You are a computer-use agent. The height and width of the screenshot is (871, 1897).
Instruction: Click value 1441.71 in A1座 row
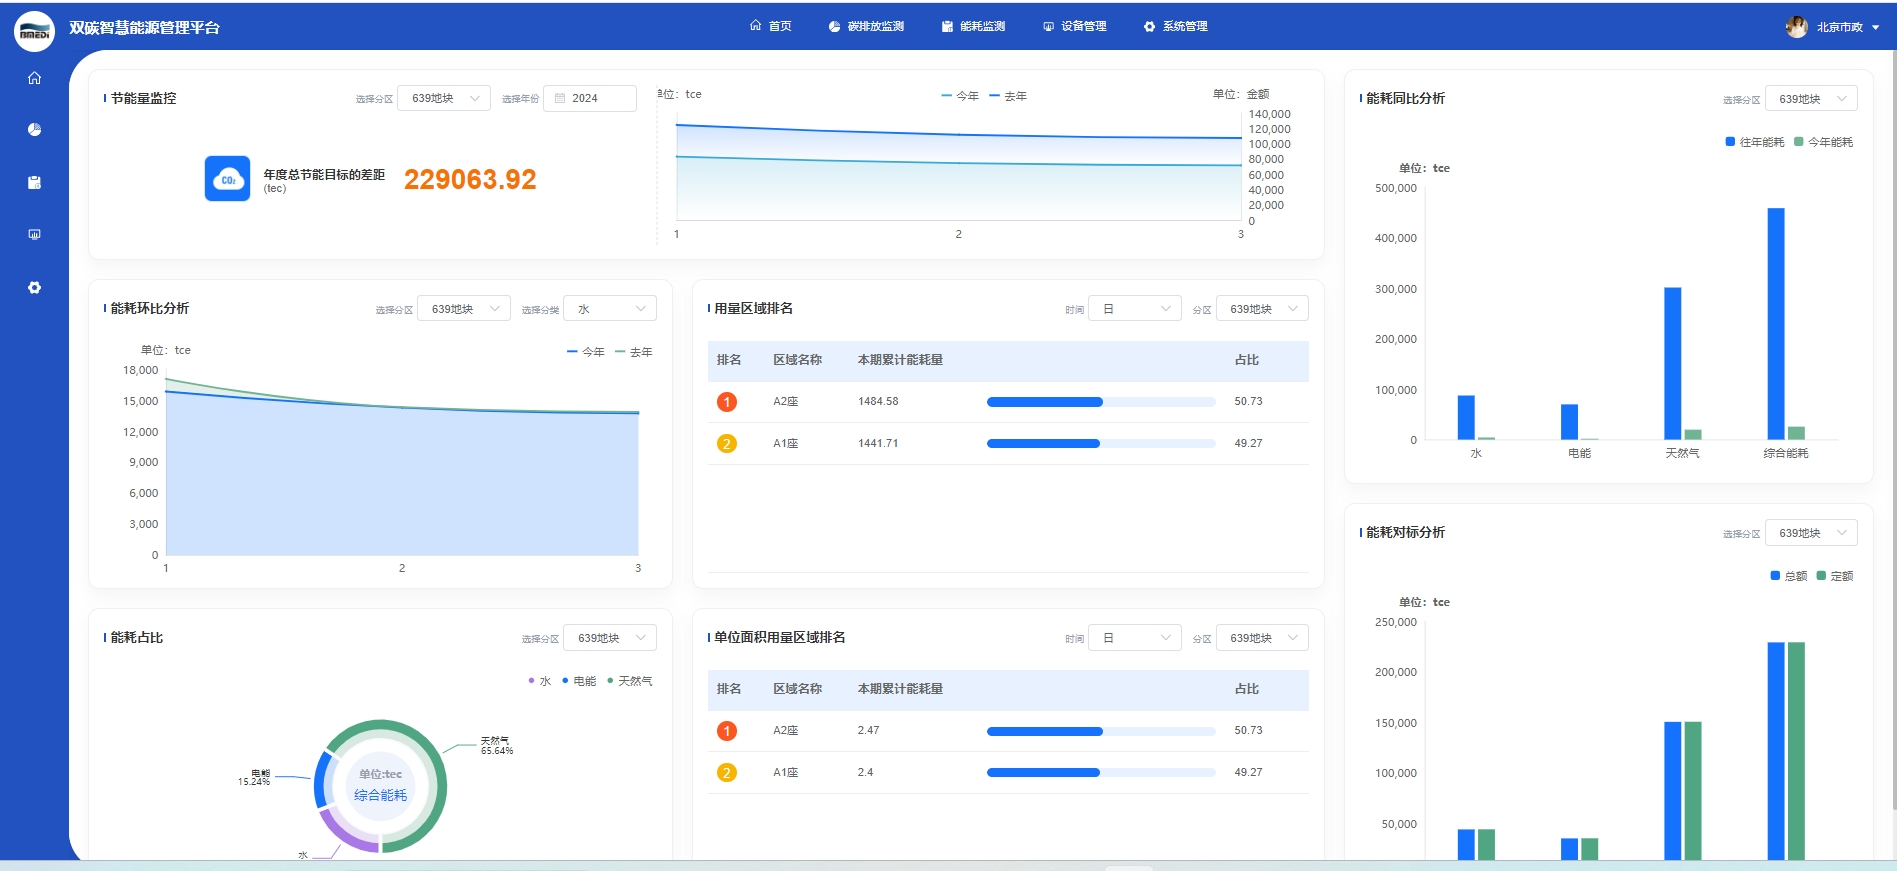tap(878, 443)
